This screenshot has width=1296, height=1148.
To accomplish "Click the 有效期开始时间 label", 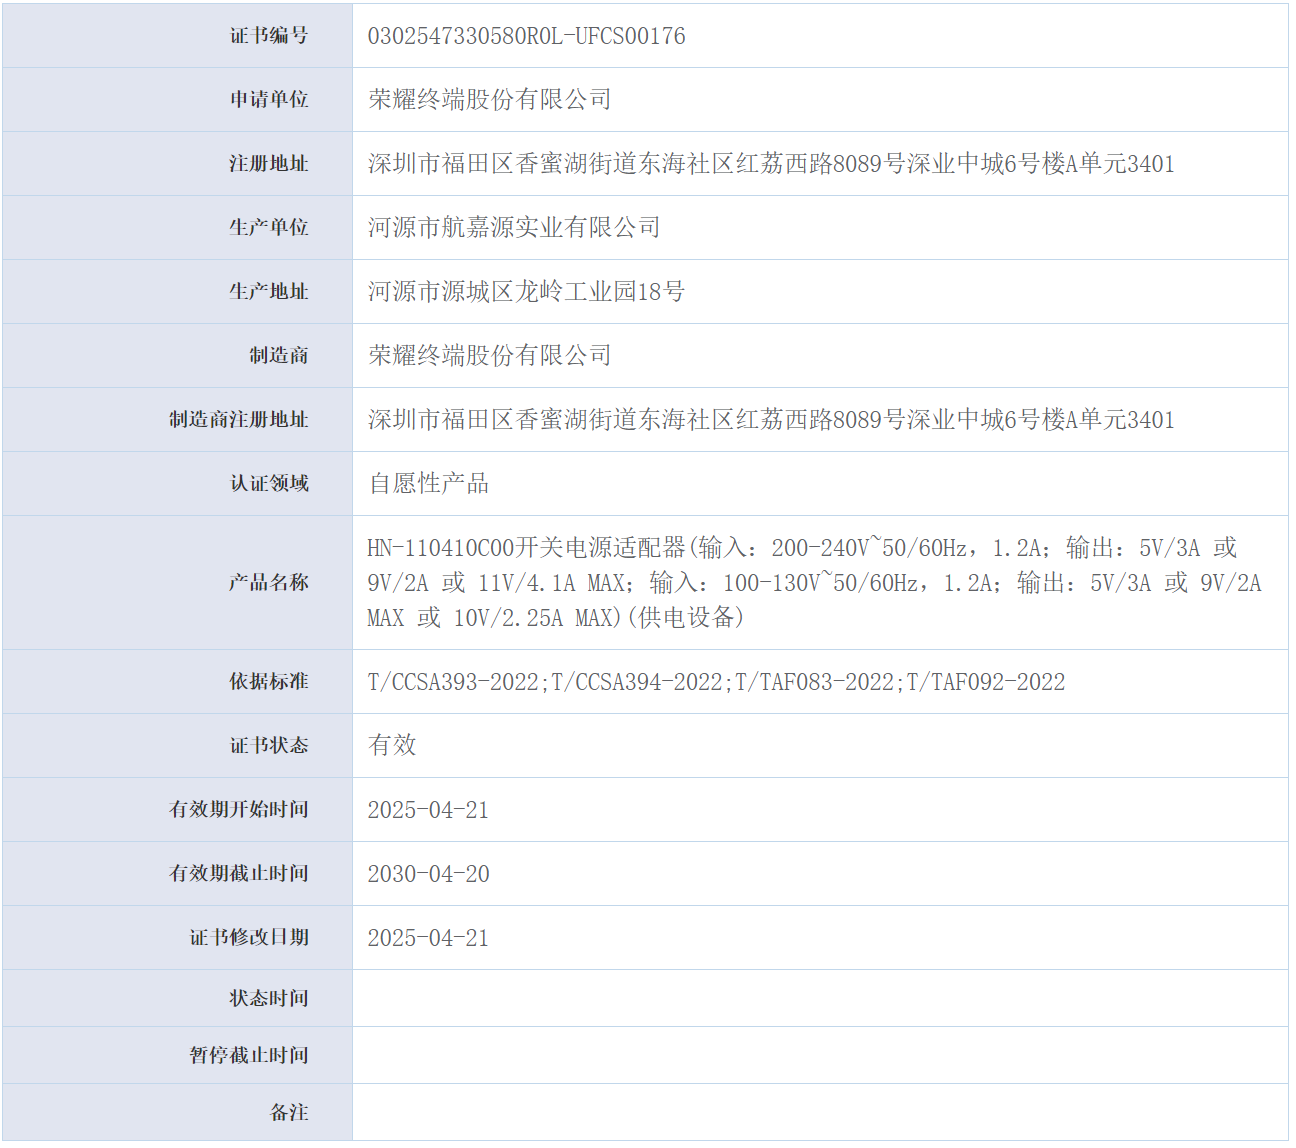I will click(x=239, y=810).
